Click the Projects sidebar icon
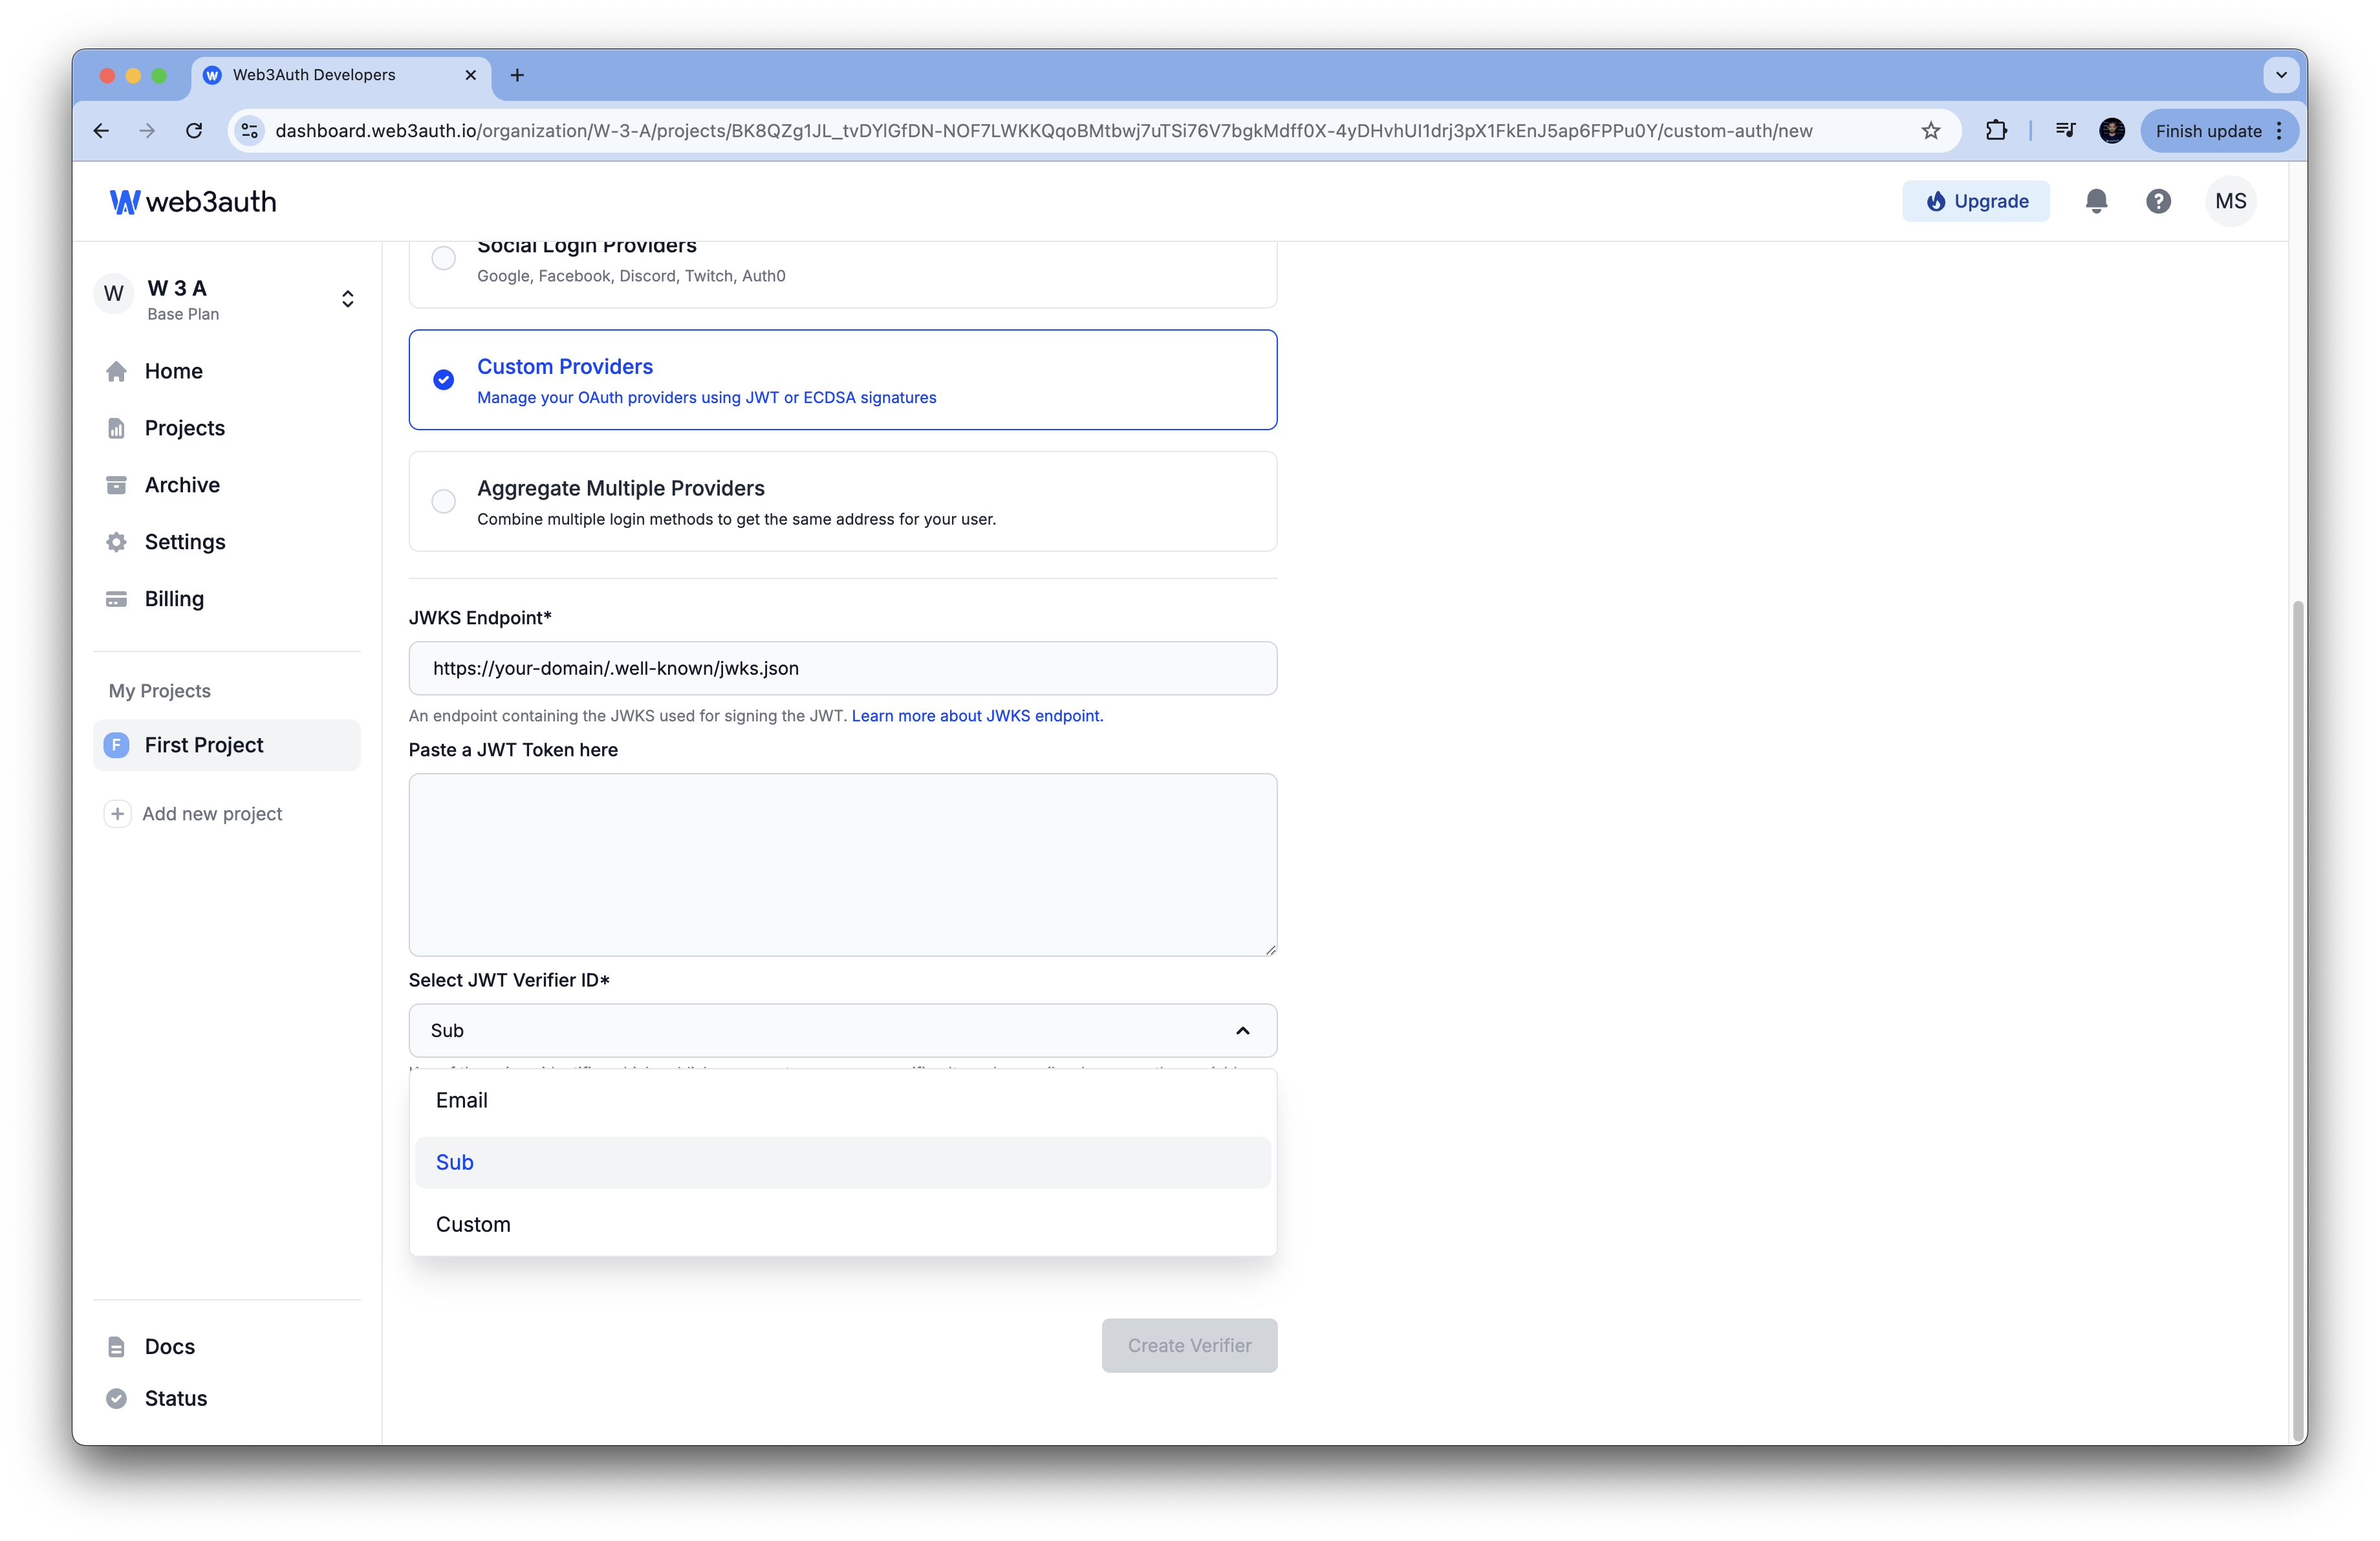 click(116, 428)
